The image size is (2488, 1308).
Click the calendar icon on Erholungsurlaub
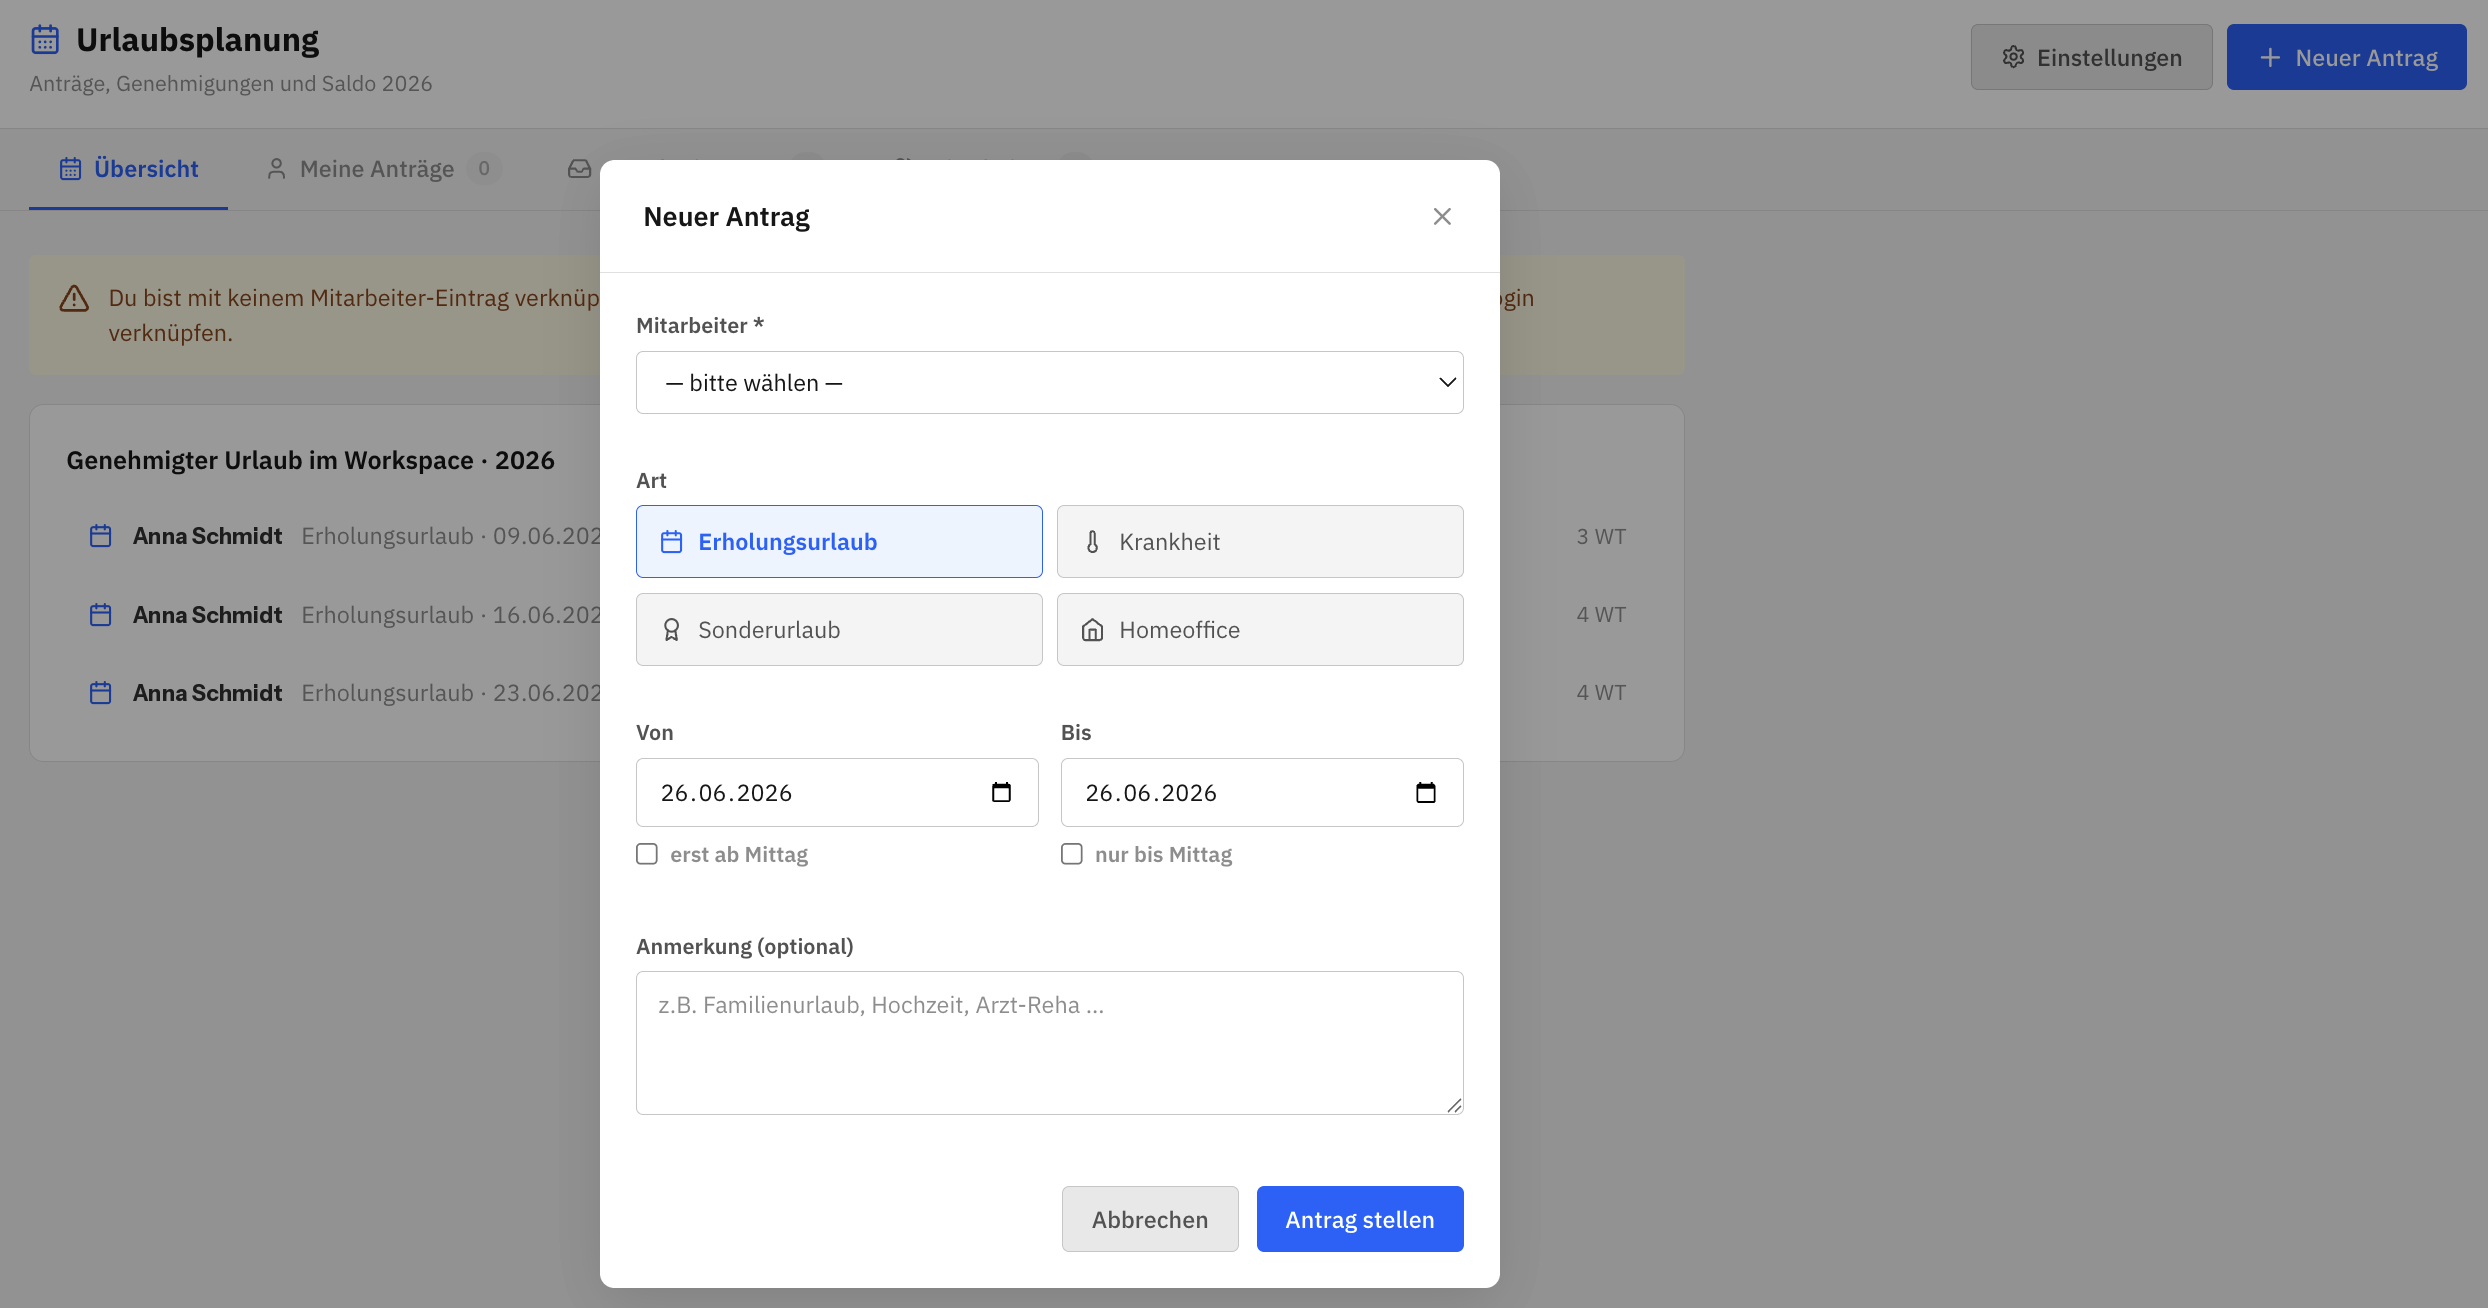pos(671,541)
